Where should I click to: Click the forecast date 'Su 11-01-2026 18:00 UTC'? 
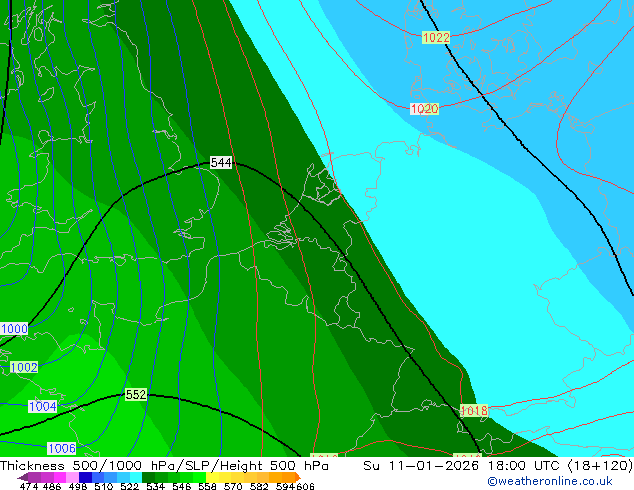pyautogui.click(x=463, y=465)
